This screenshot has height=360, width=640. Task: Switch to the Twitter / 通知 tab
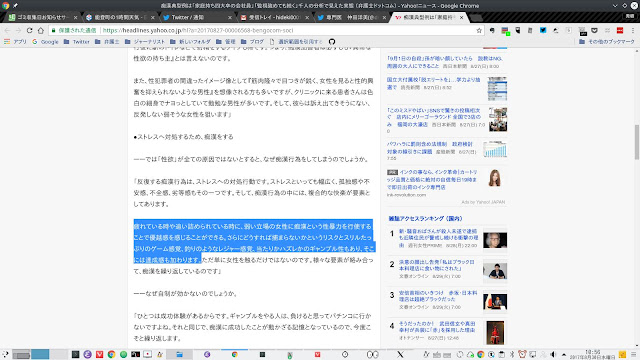[x=197, y=17]
